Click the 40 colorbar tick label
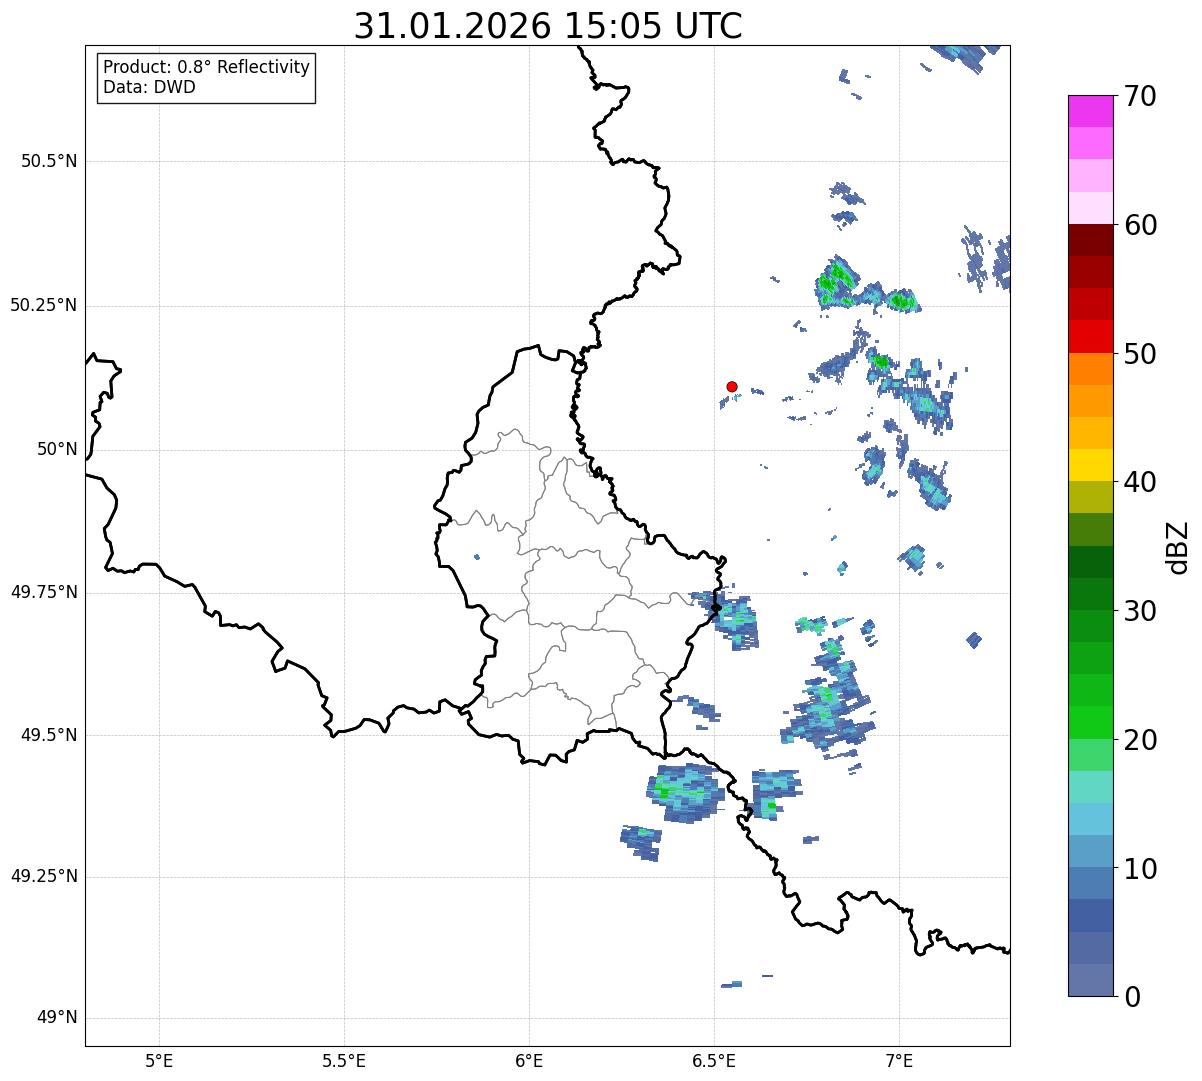Screen dimensions: 1202x1081 pos(1140,482)
